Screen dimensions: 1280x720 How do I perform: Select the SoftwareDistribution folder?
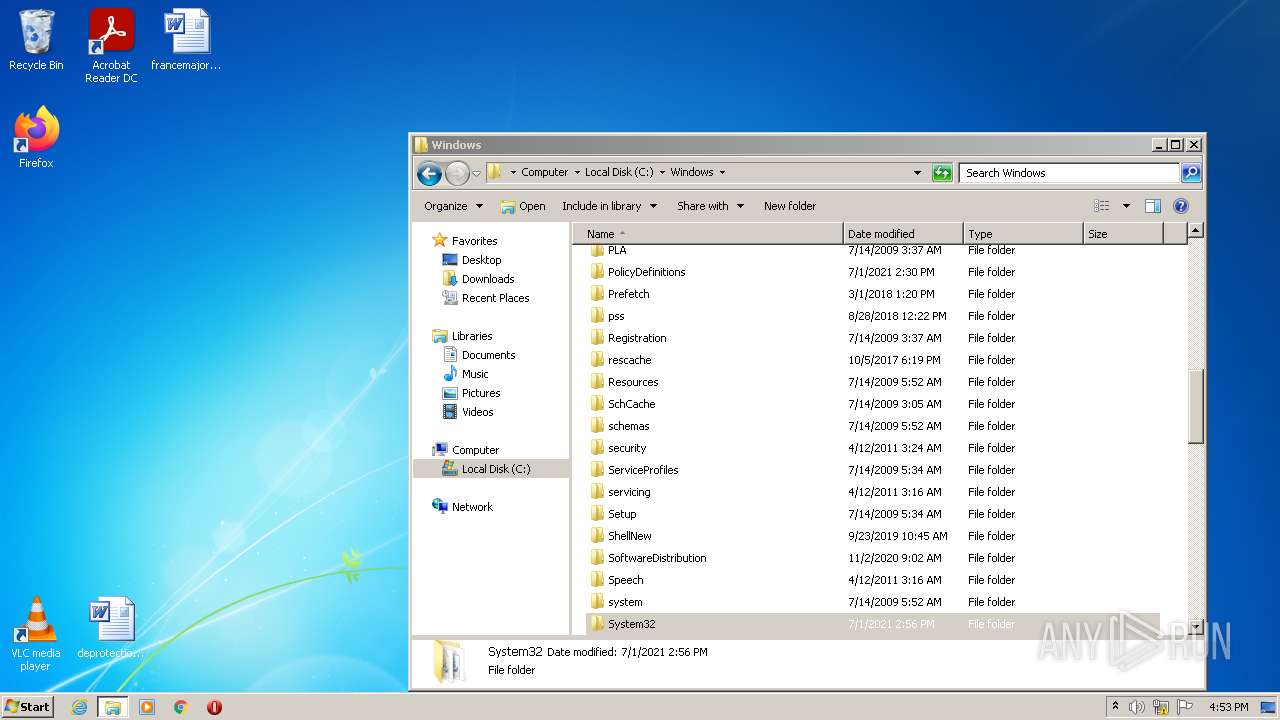click(657, 558)
